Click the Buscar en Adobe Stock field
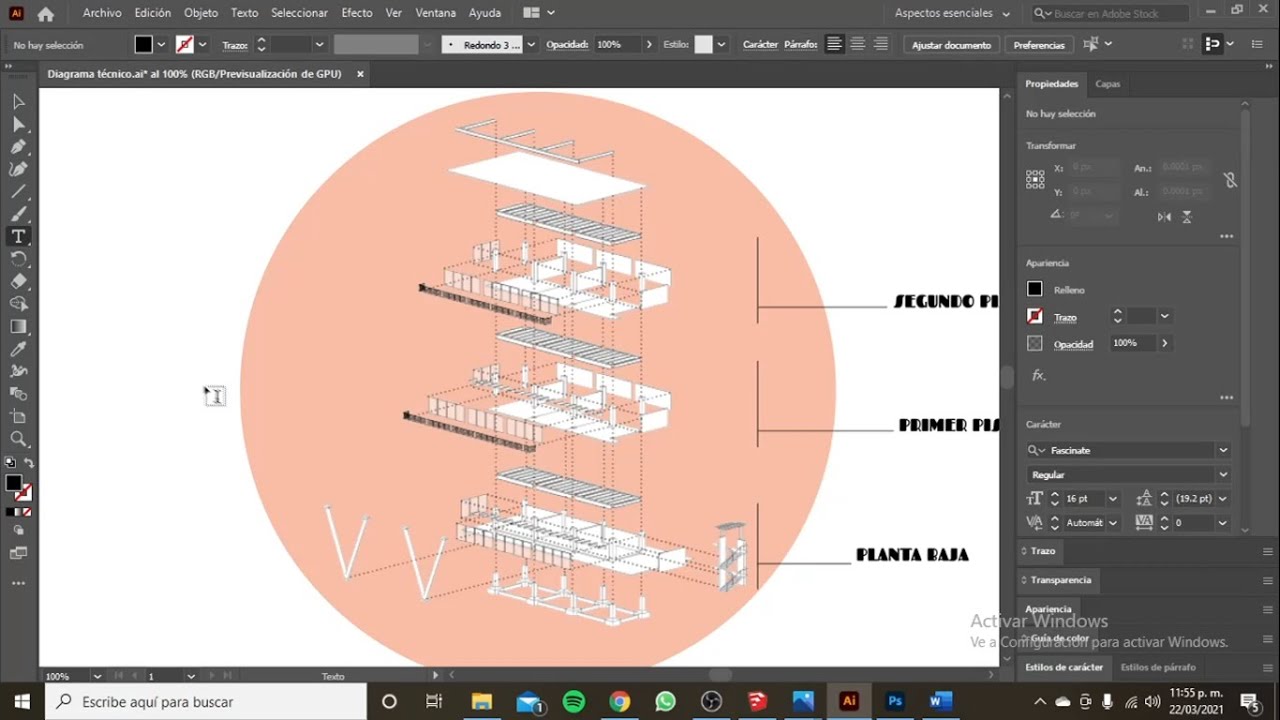The image size is (1280, 720). [1110, 13]
